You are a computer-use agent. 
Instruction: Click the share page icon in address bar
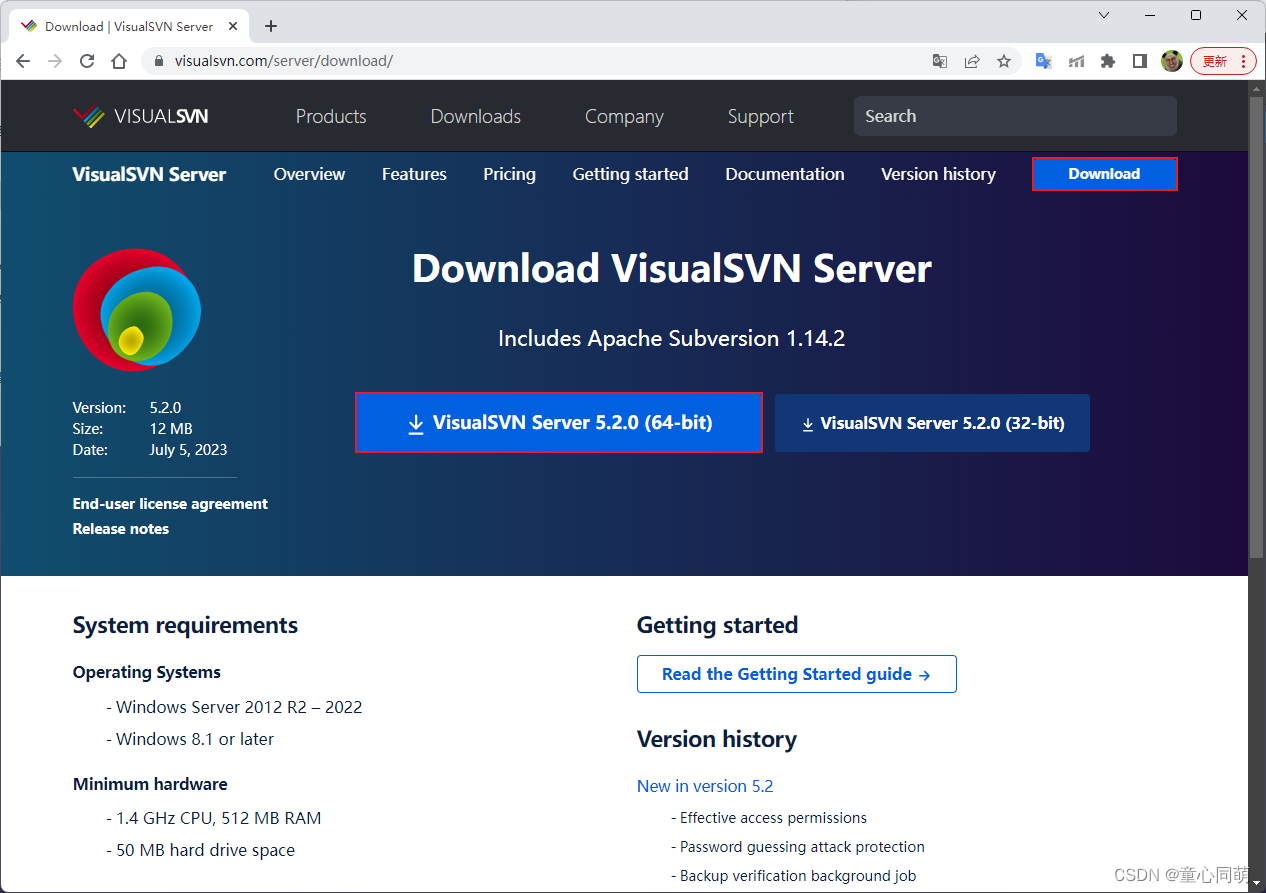tap(972, 61)
